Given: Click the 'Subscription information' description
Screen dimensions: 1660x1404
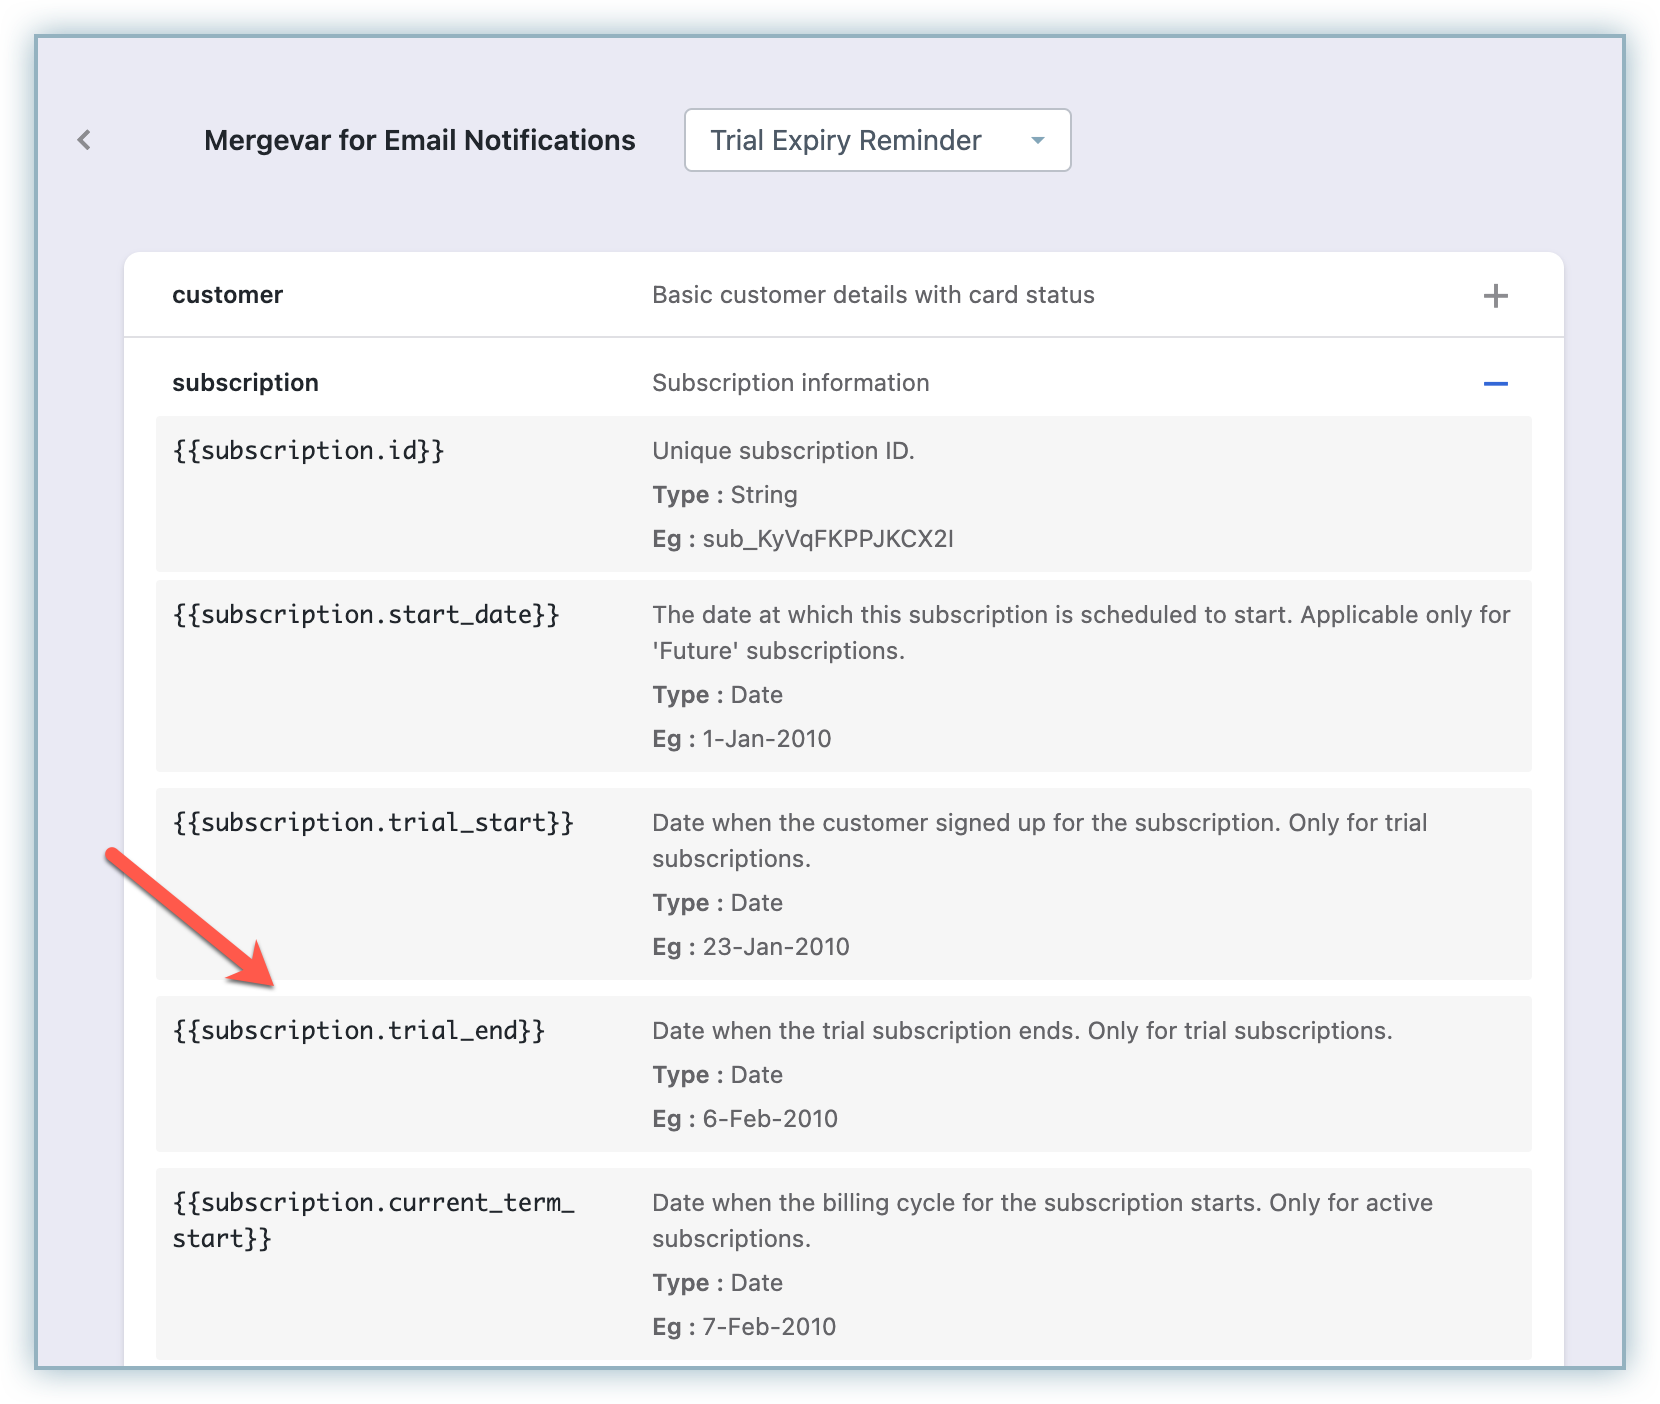Looking at the screenshot, I should coord(790,383).
